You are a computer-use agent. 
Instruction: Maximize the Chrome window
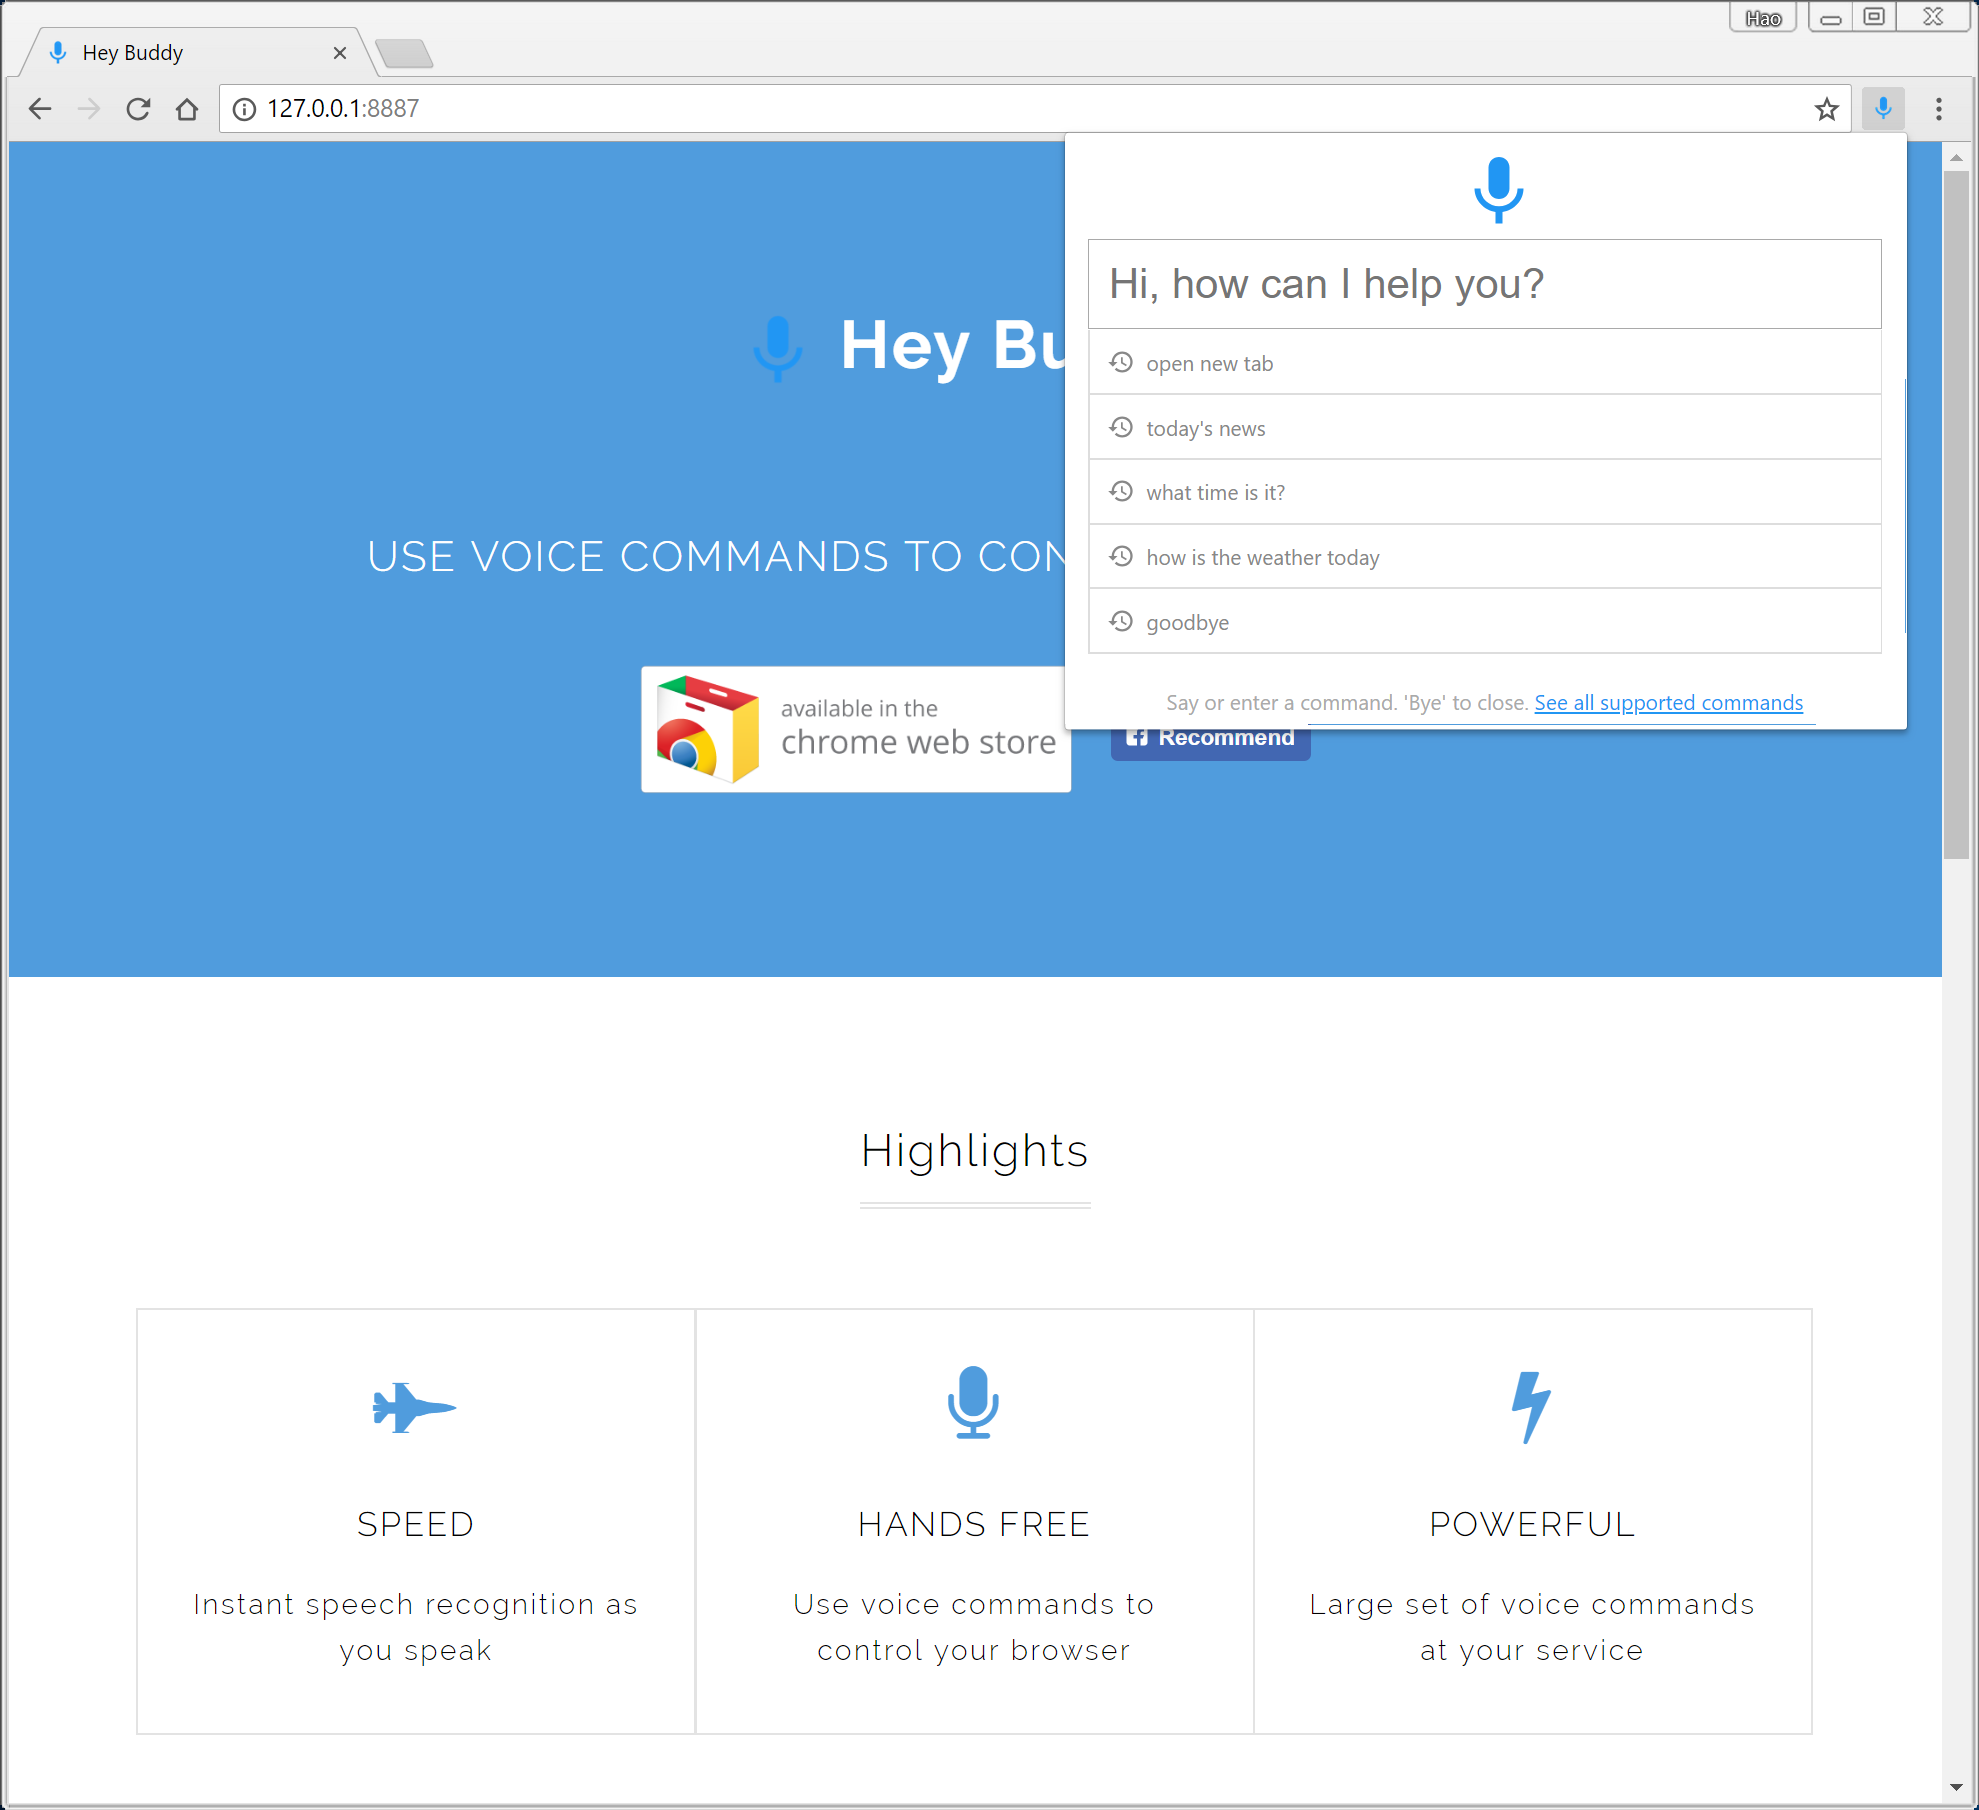[x=1875, y=18]
